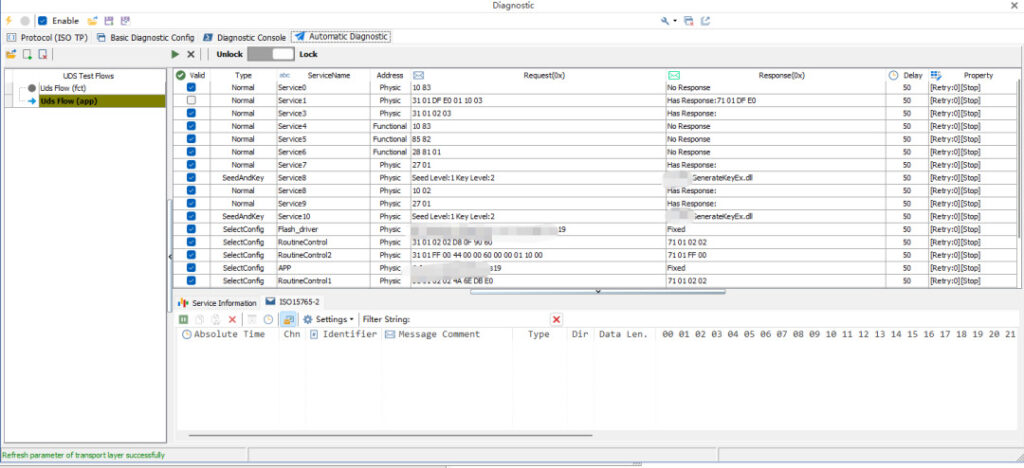Open the Settings dropdown in trace toolbar
The height and width of the screenshot is (468, 1024).
(329, 319)
